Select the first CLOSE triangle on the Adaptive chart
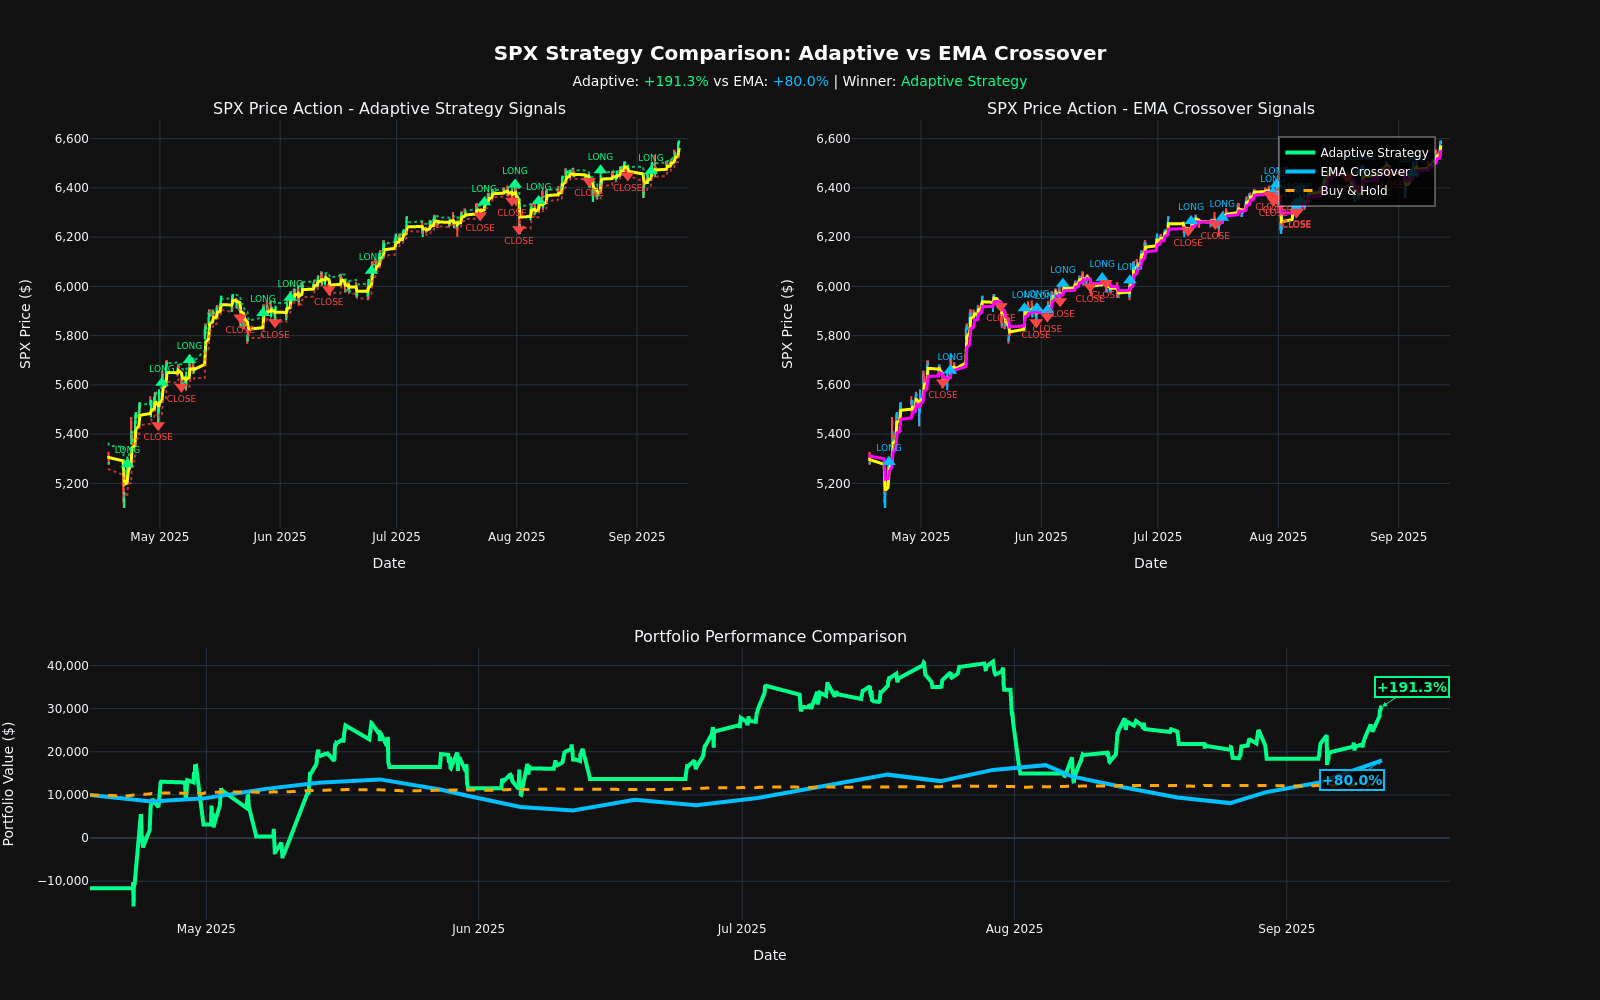The height and width of the screenshot is (1000, 1600). pos(157,426)
